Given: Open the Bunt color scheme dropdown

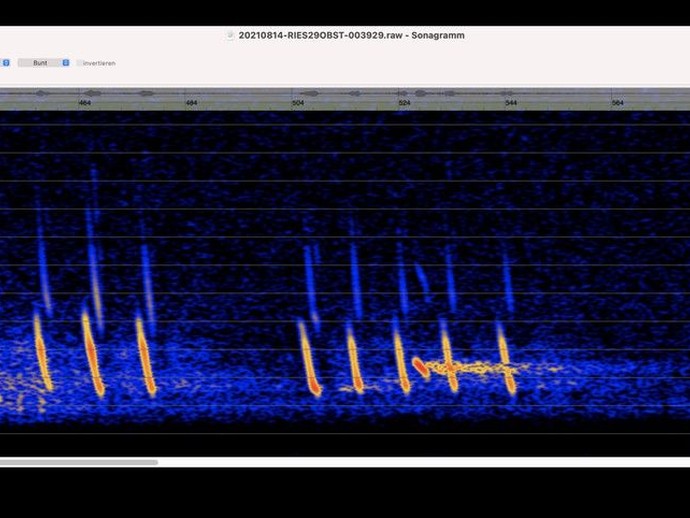Looking at the screenshot, I should [x=44, y=63].
